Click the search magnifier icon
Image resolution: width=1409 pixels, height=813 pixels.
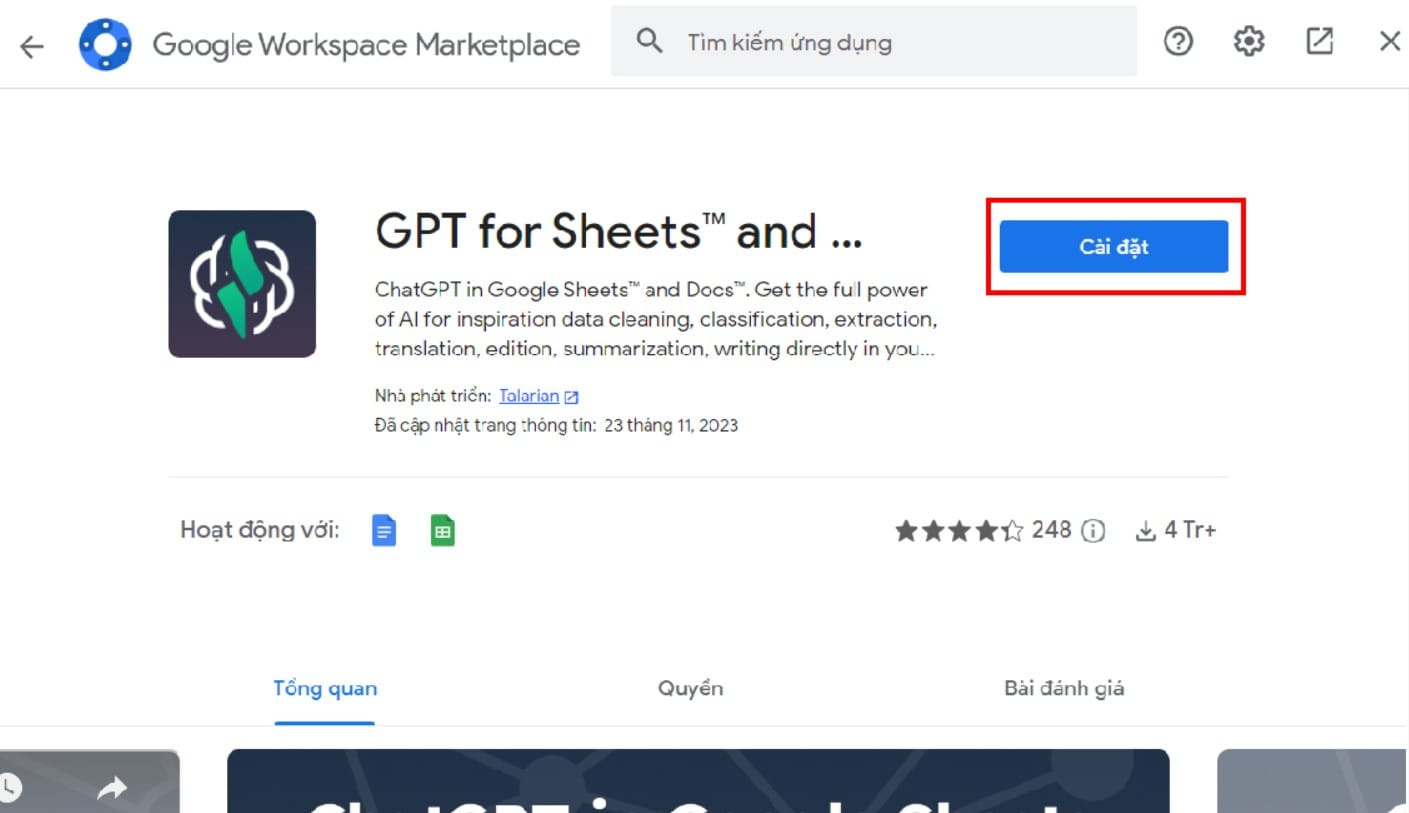coord(650,42)
